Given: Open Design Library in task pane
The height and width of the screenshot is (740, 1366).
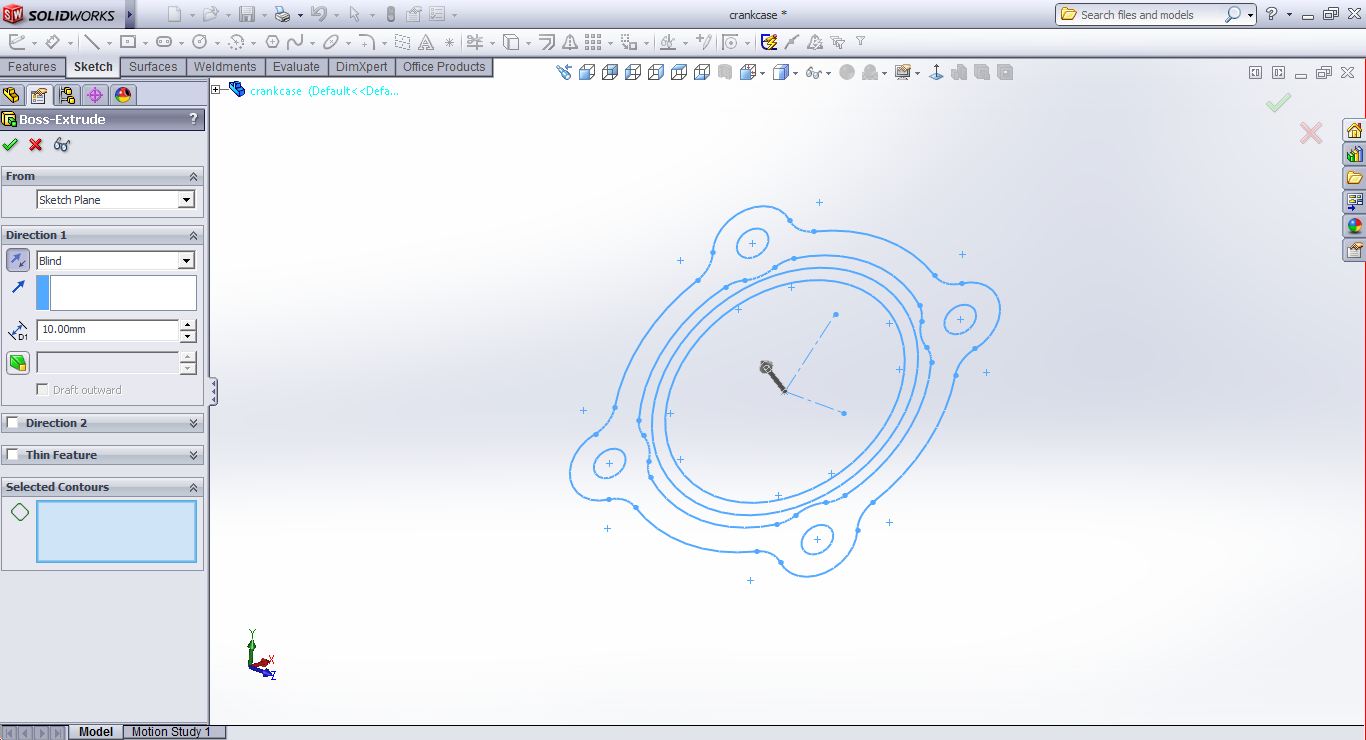Looking at the screenshot, I should coord(1354,155).
